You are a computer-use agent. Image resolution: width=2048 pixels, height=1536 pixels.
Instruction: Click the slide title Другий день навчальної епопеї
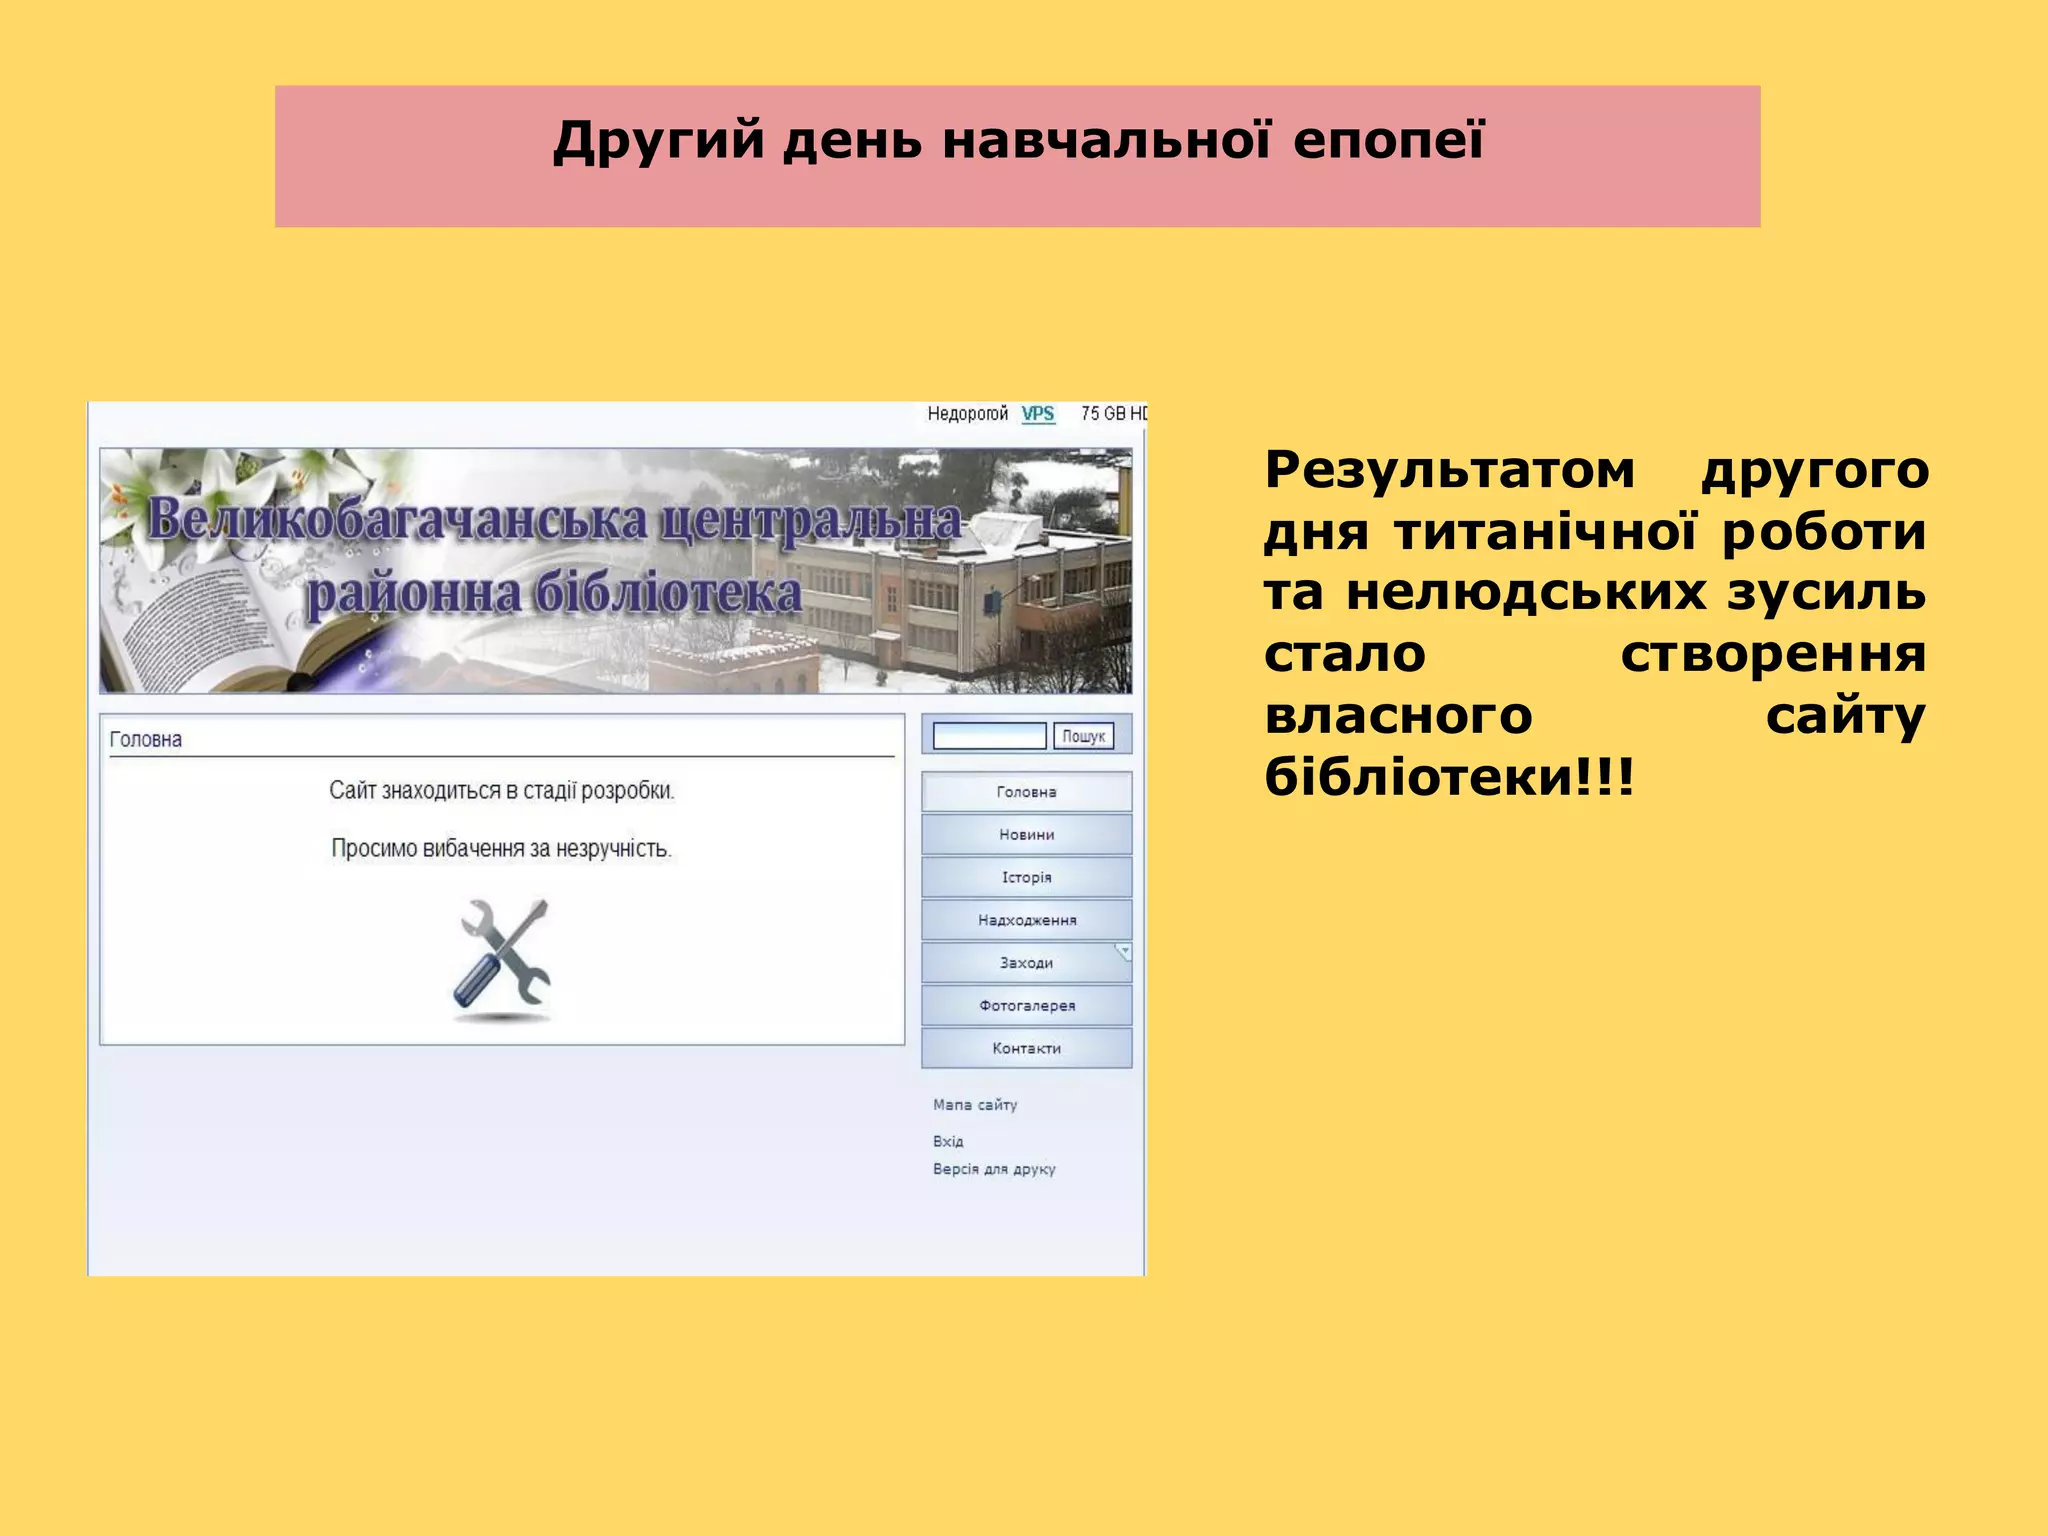pyautogui.click(x=1019, y=141)
